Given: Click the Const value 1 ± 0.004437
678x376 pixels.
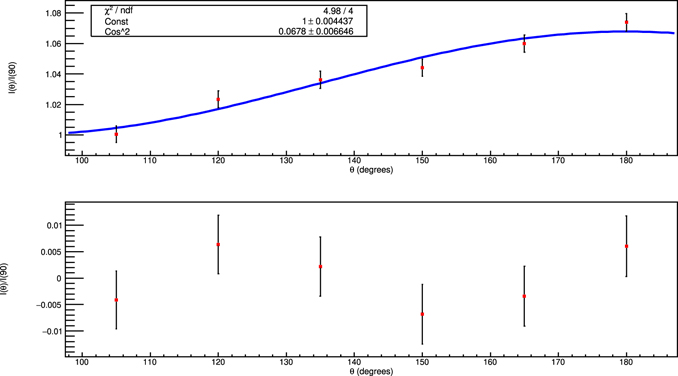Looking at the screenshot, I should tap(328, 22).
